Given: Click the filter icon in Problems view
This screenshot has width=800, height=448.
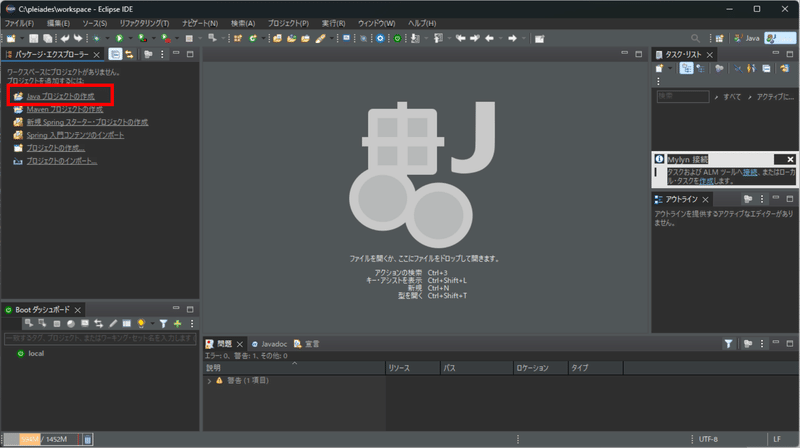Looking at the screenshot, I should [729, 343].
